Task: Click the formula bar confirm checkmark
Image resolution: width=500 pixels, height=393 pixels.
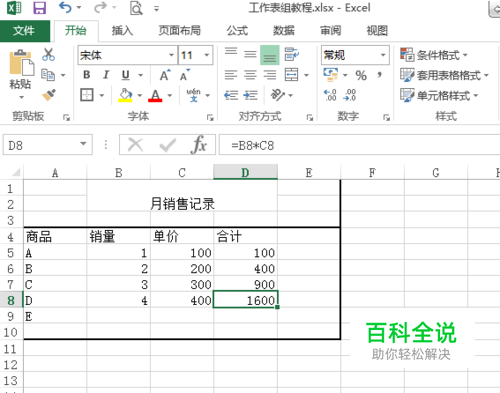Action: 167,145
